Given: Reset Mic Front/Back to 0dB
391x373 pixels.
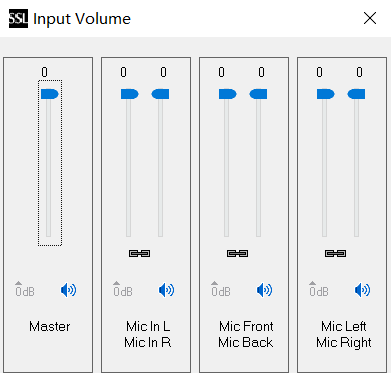Looking at the screenshot, I should (221, 289).
